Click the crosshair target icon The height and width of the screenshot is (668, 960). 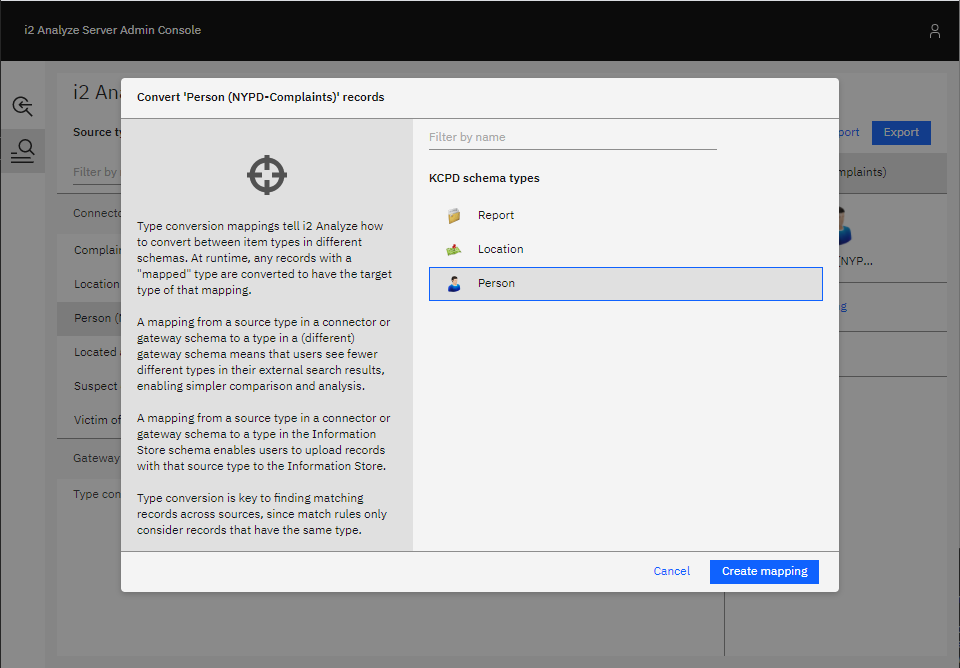[267, 175]
